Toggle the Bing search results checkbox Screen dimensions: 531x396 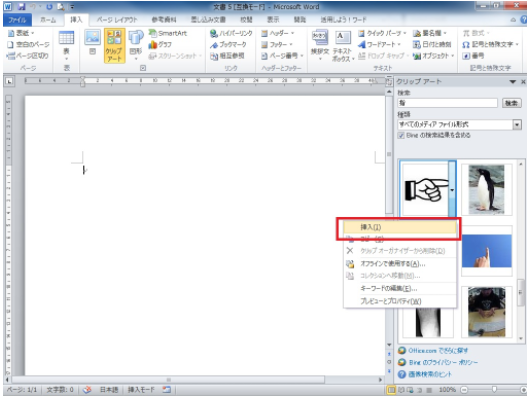tap(401, 136)
